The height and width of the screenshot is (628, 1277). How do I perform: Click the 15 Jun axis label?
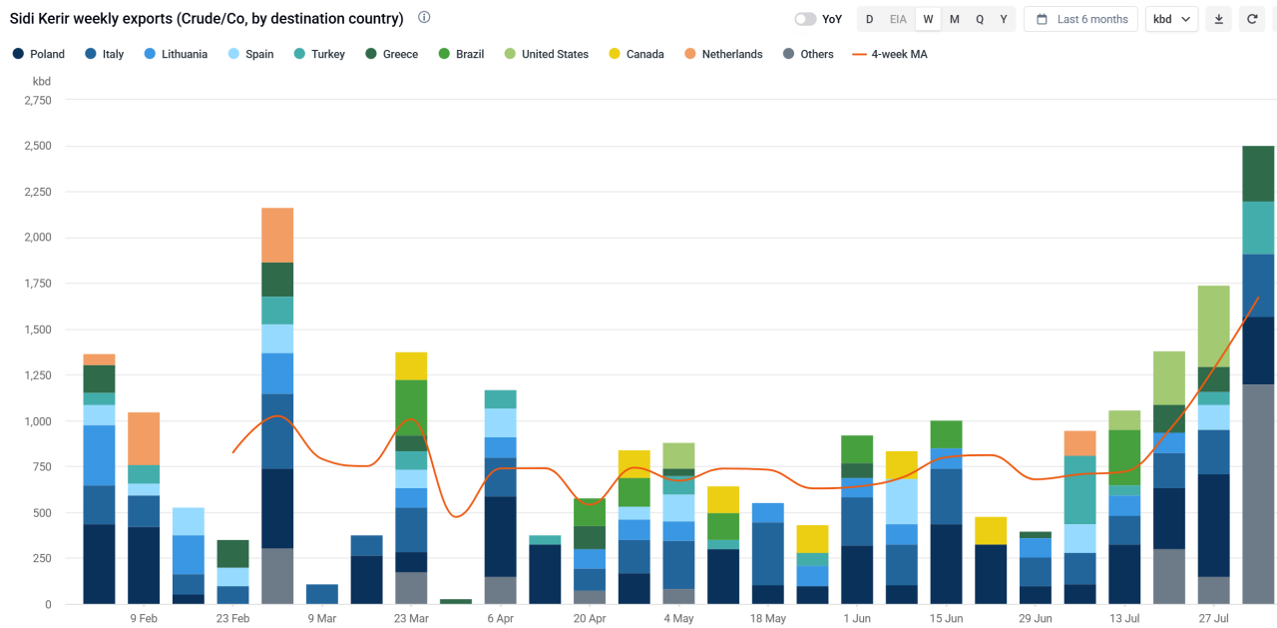pos(946,619)
